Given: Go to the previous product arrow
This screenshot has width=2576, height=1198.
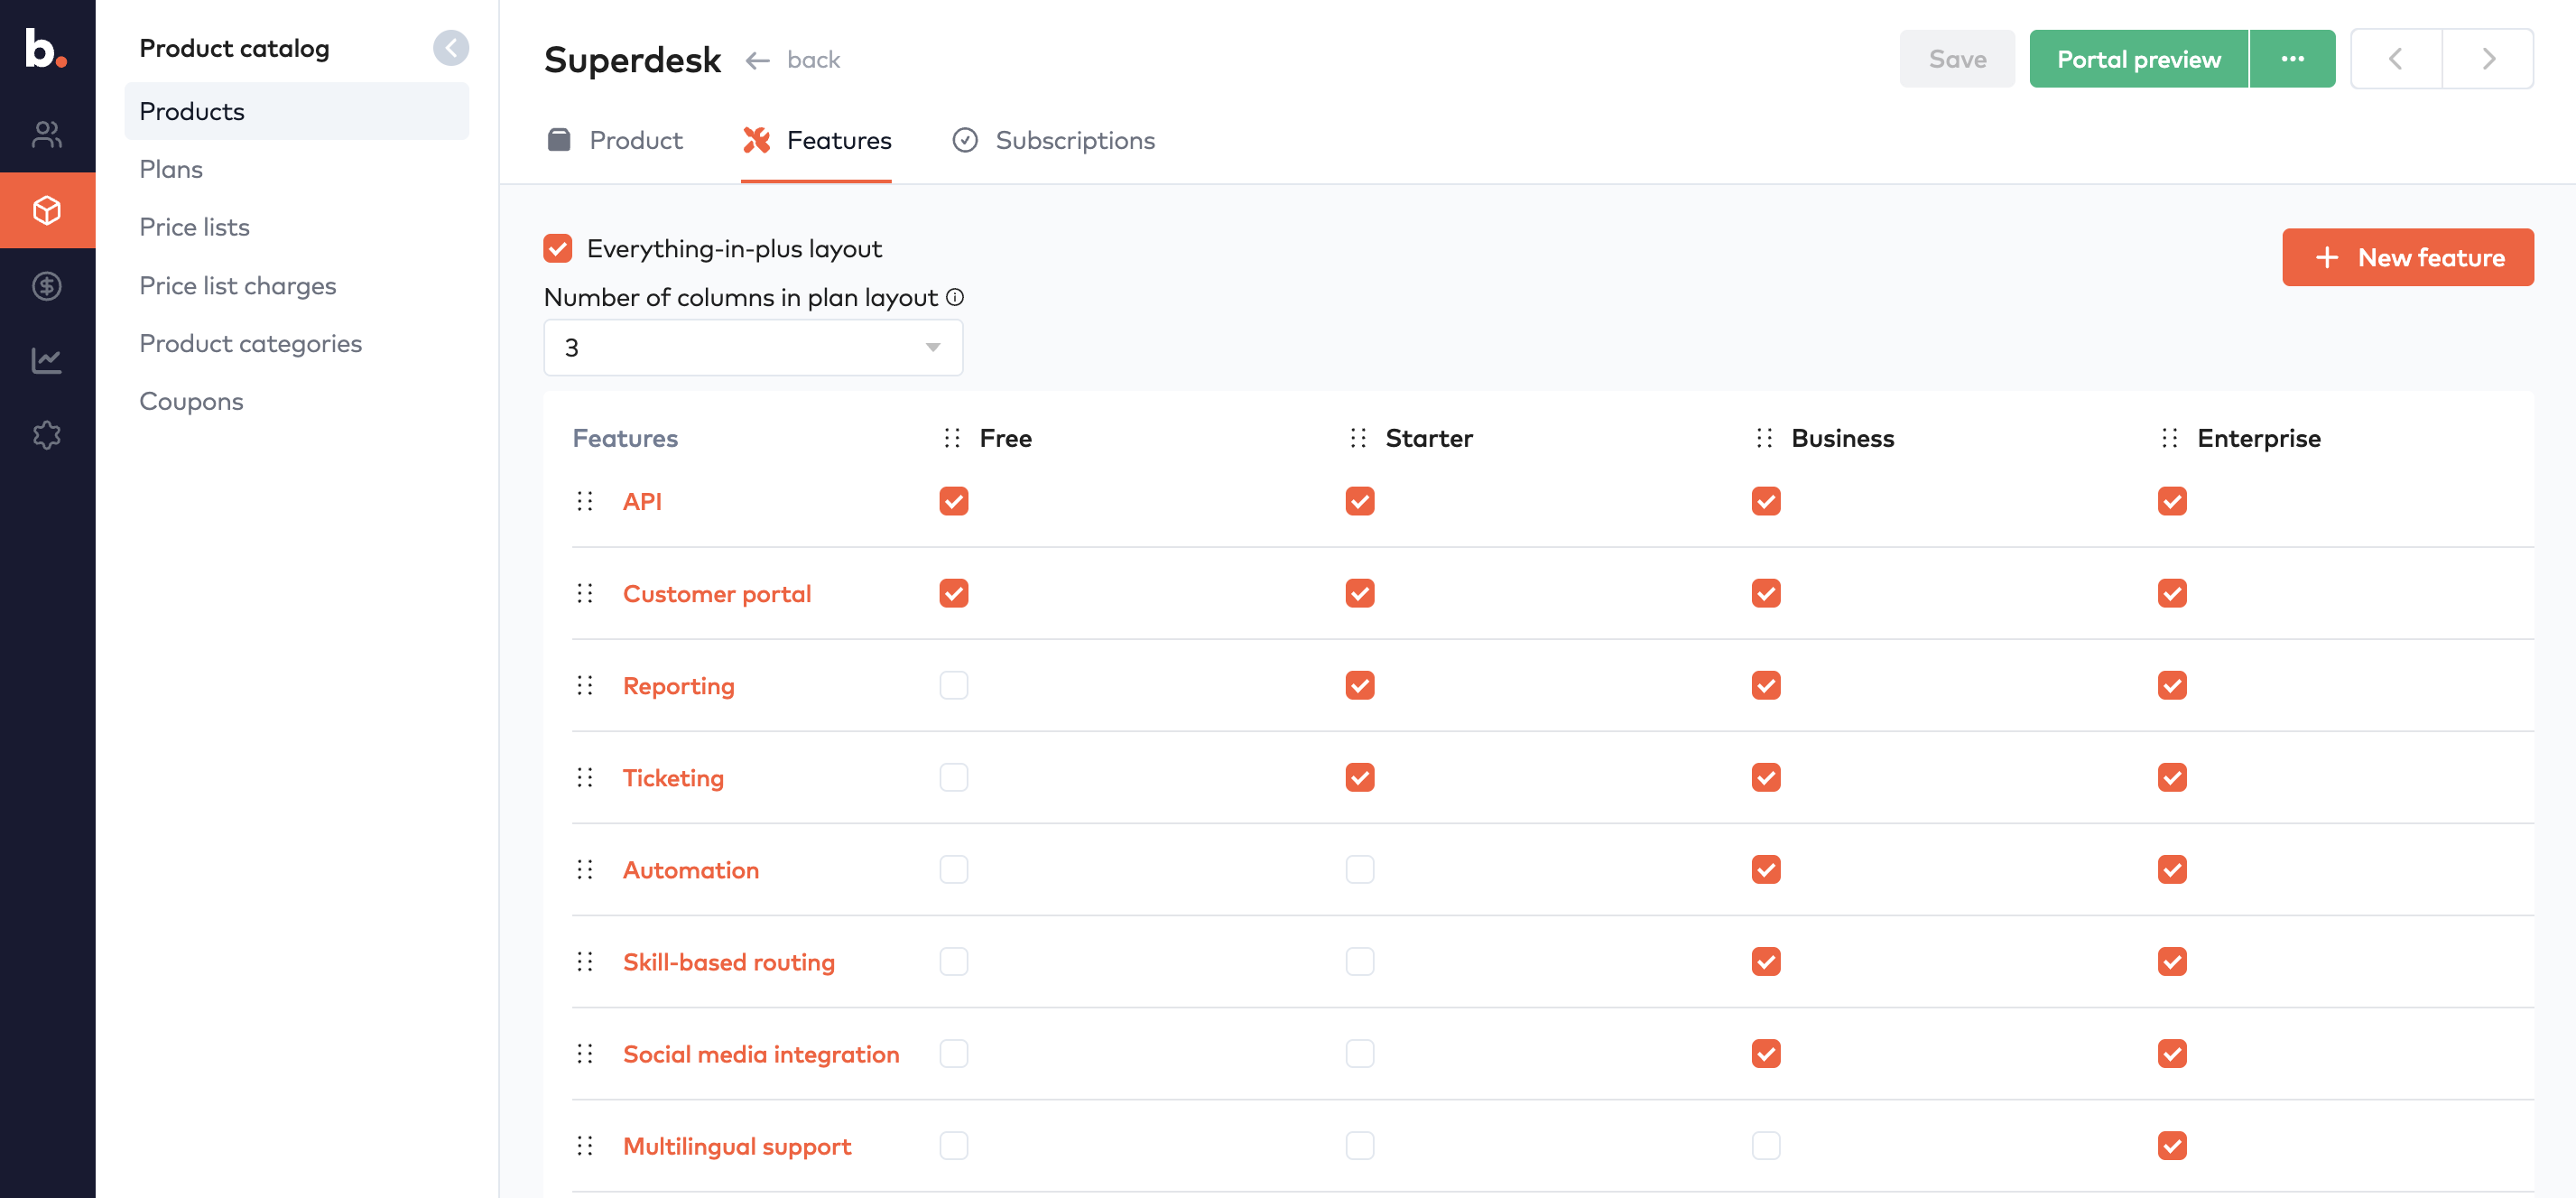Looking at the screenshot, I should coord(2396,59).
